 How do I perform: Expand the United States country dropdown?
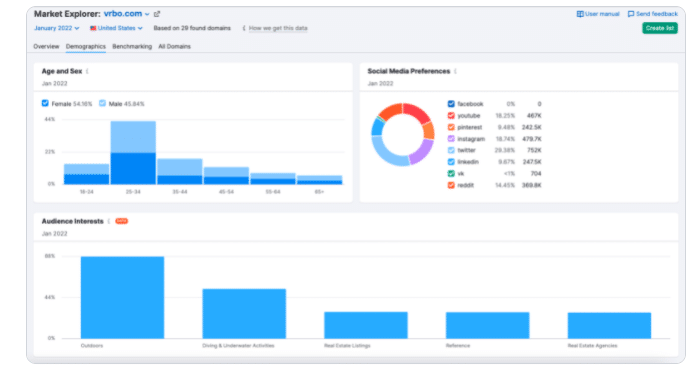click(x=116, y=28)
